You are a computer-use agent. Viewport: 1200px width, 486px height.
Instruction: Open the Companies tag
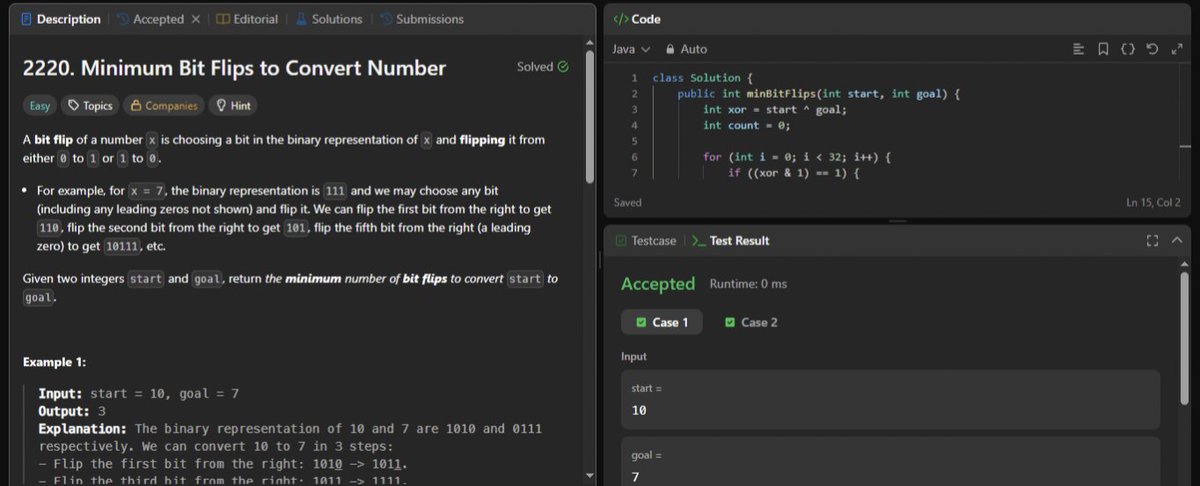click(162, 105)
